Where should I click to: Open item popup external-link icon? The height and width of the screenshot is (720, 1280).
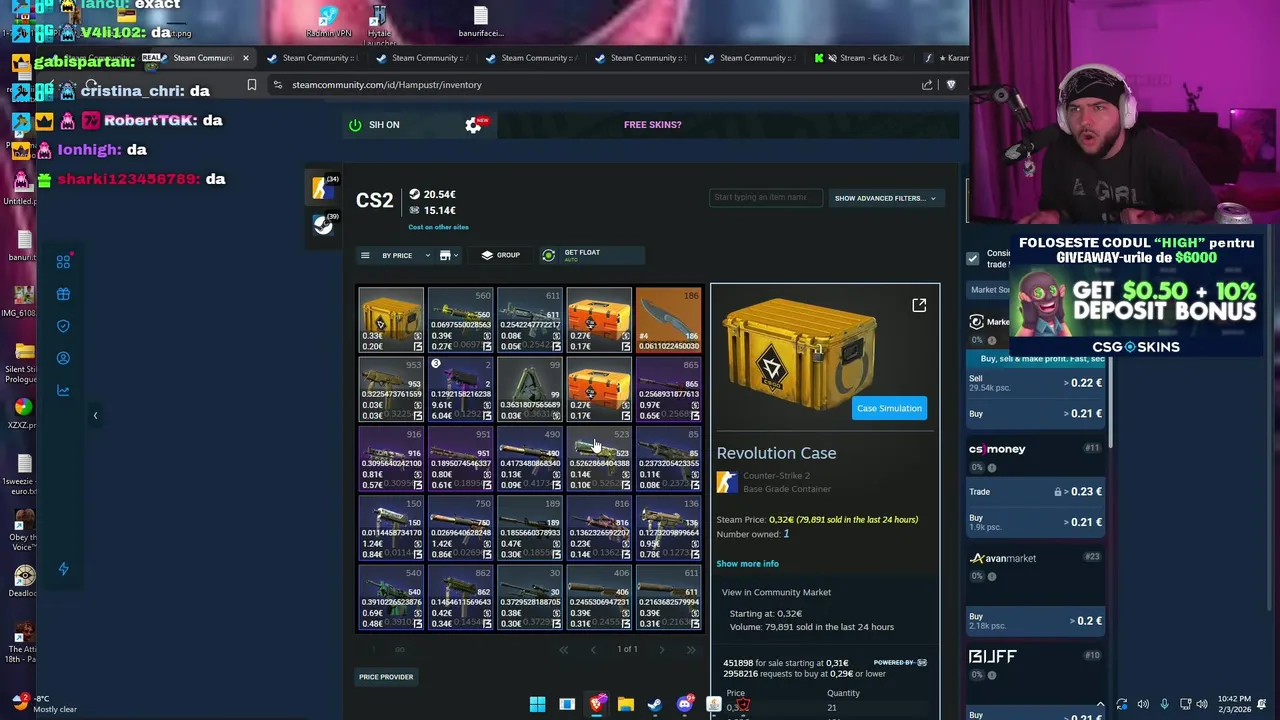919,305
